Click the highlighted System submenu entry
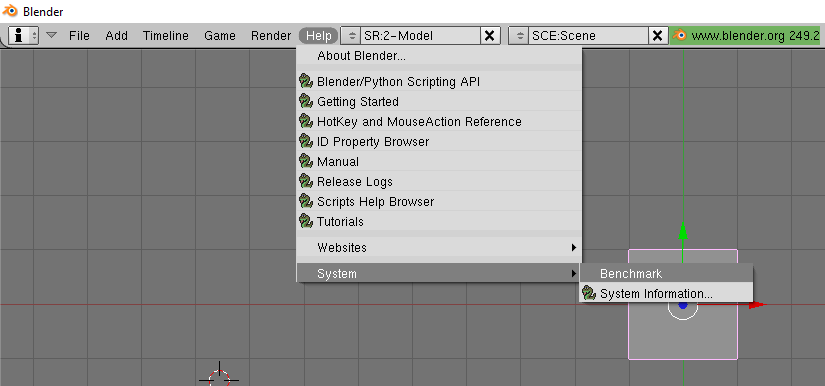 [439, 273]
